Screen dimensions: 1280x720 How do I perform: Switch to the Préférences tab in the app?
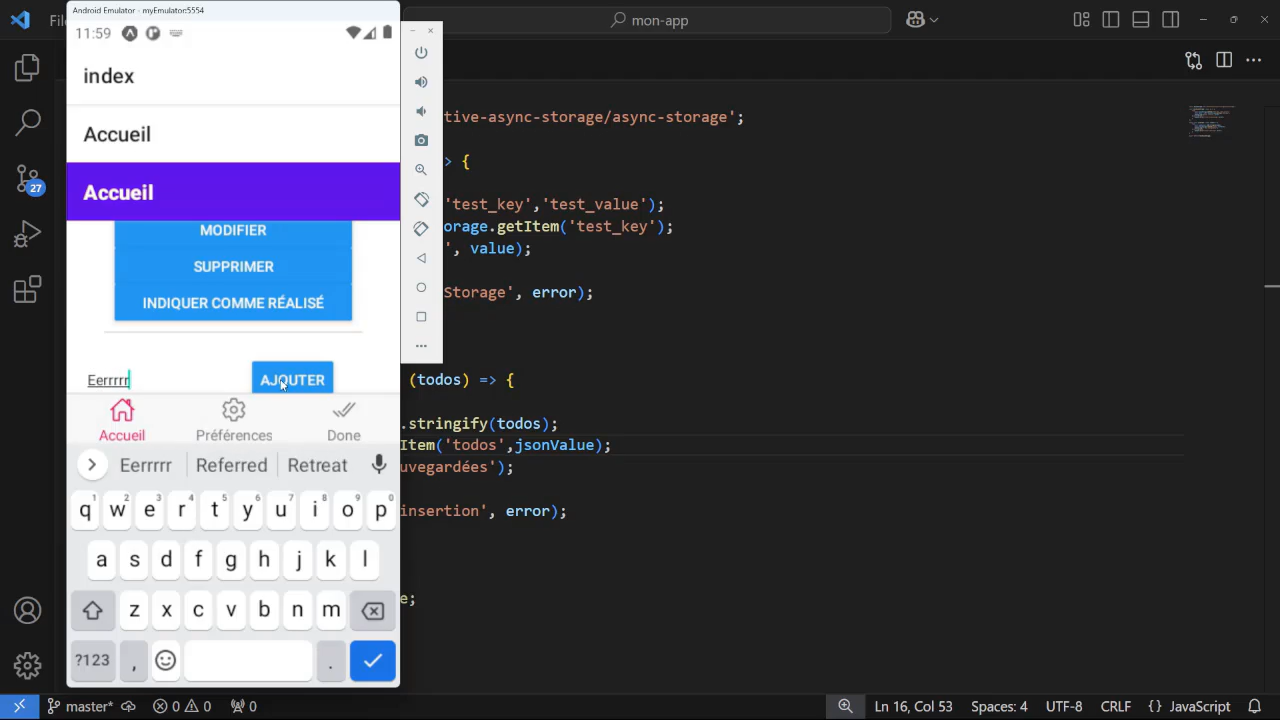point(233,419)
